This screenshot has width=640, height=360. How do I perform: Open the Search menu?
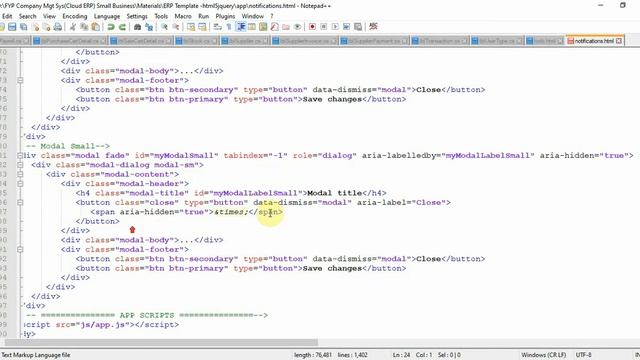click(x=28, y=16)
